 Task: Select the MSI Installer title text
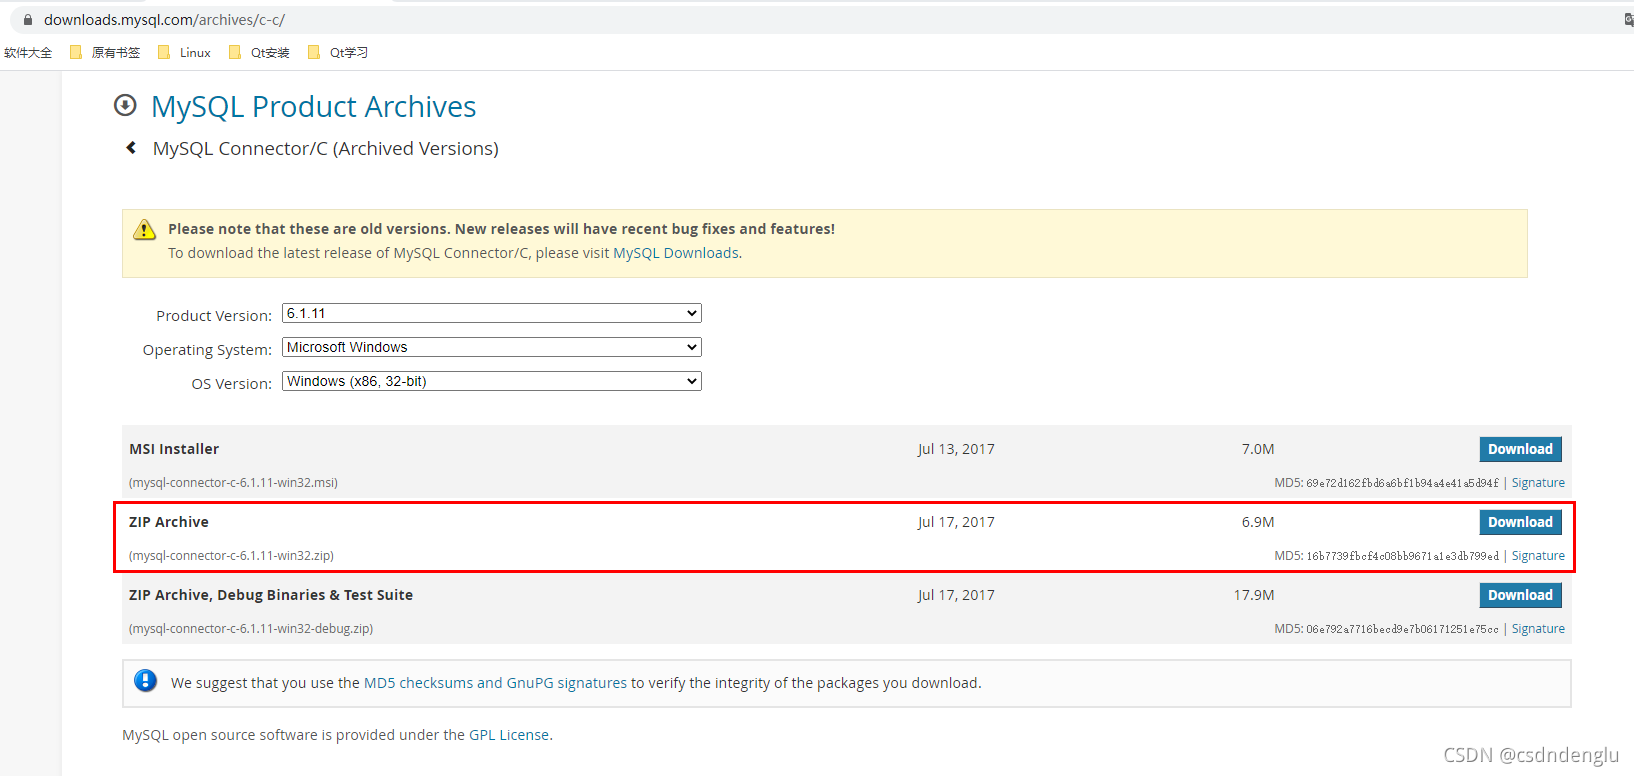pyautogui.click(x=174, y=449)
